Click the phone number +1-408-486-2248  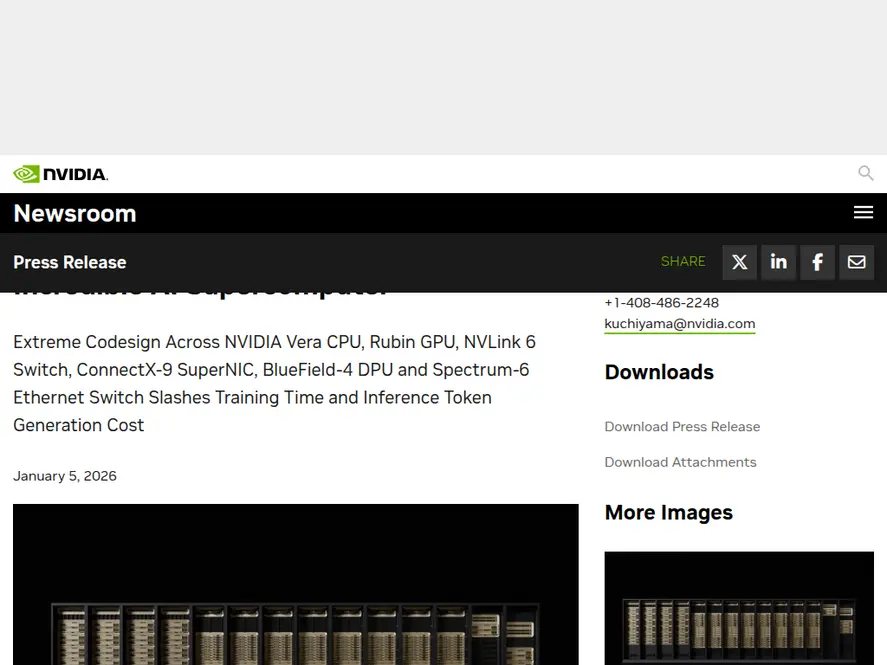[x=661, y=302]
